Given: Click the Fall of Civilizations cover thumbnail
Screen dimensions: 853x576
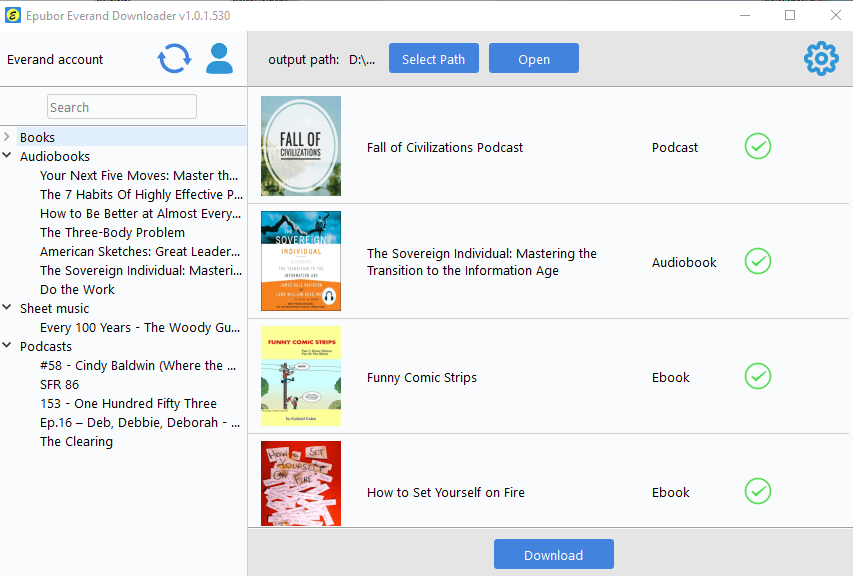Looking at the screenshot, I should coord(301,146).
